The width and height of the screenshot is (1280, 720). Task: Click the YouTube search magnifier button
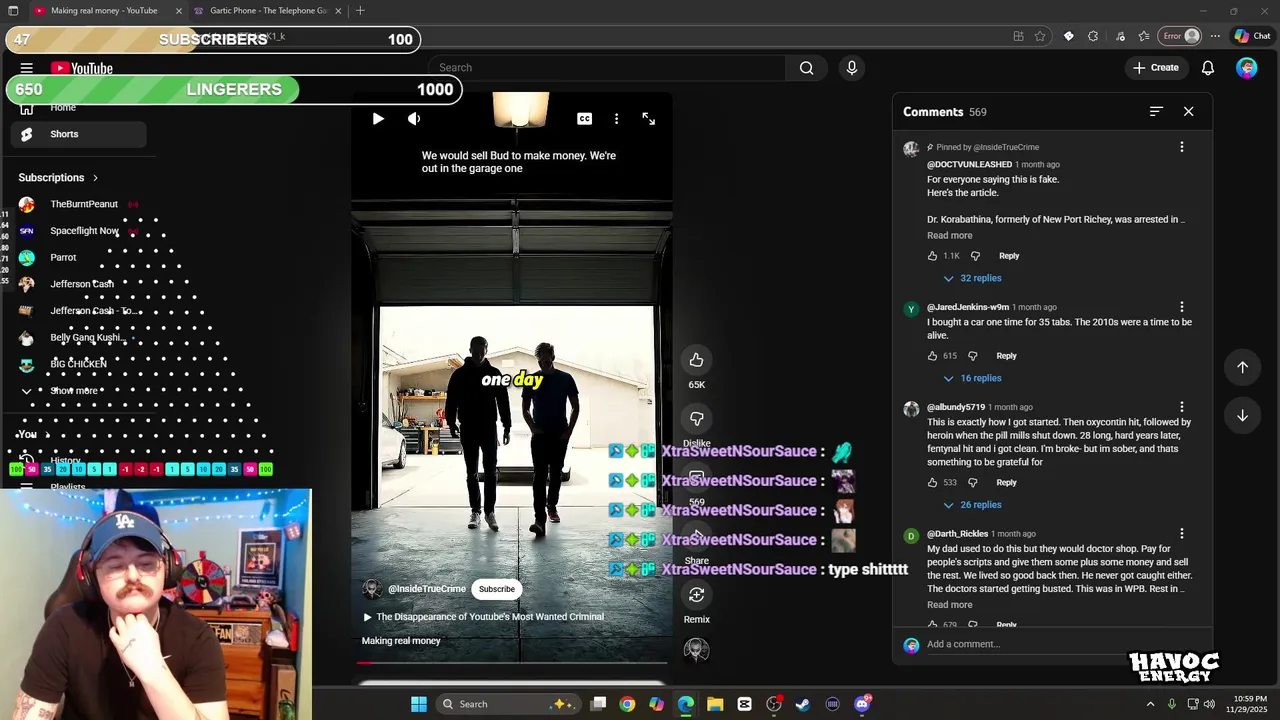(x=806, y=68)
